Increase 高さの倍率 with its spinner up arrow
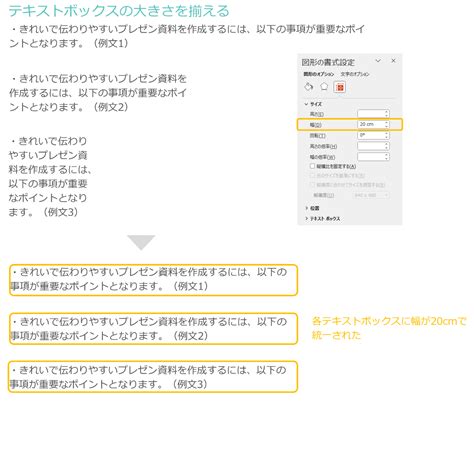 click(x=387, y=144)
